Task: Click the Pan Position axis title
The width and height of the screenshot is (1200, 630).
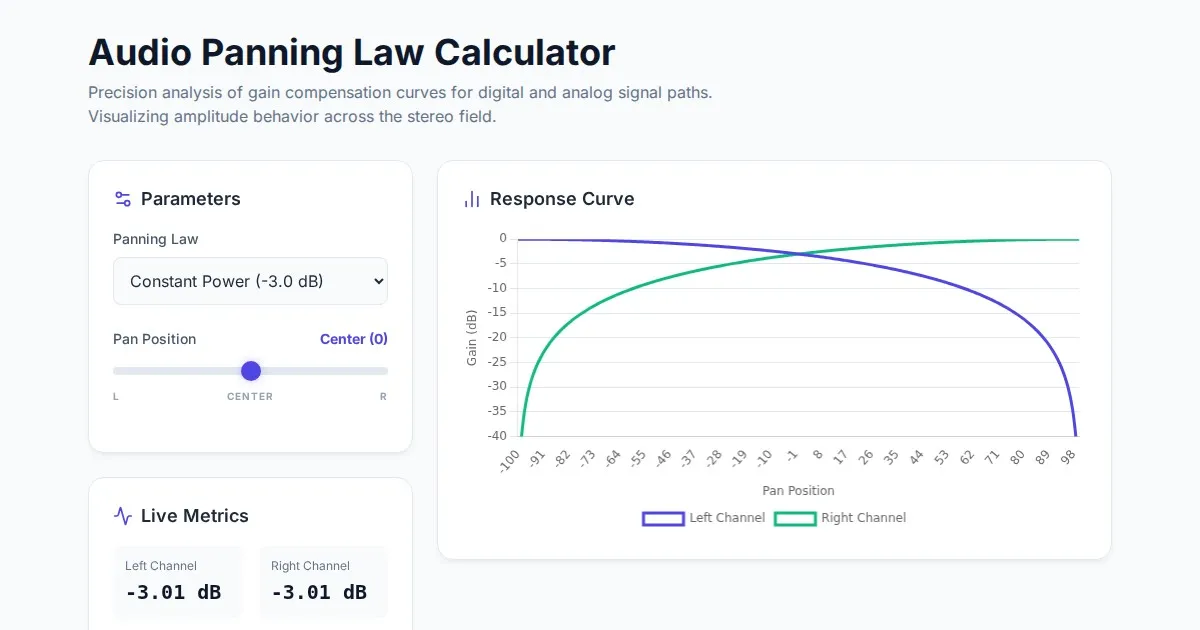Action: [x=798, y=491]
